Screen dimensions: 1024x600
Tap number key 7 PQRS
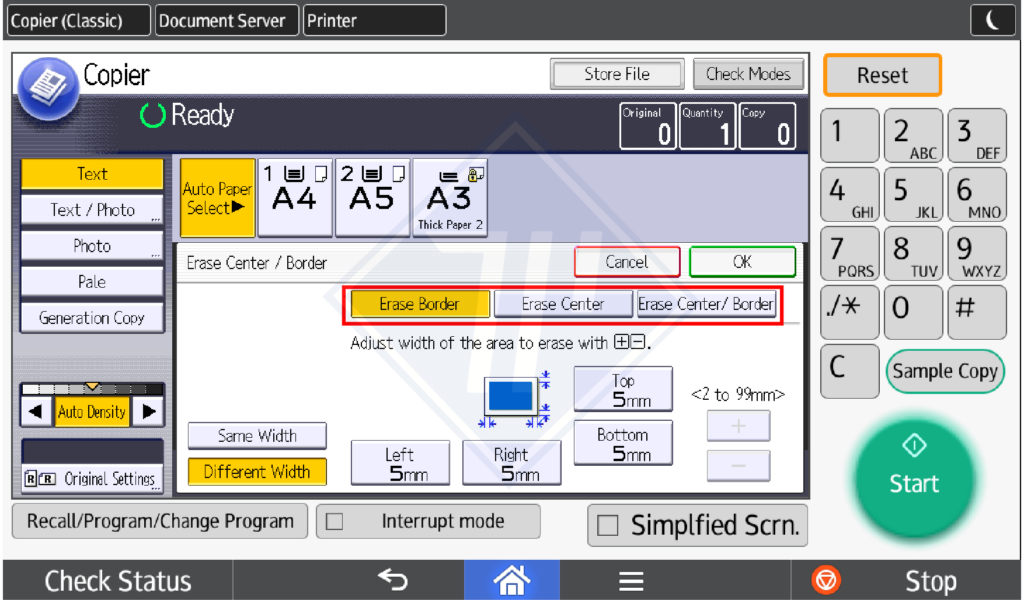click(849, 253)
